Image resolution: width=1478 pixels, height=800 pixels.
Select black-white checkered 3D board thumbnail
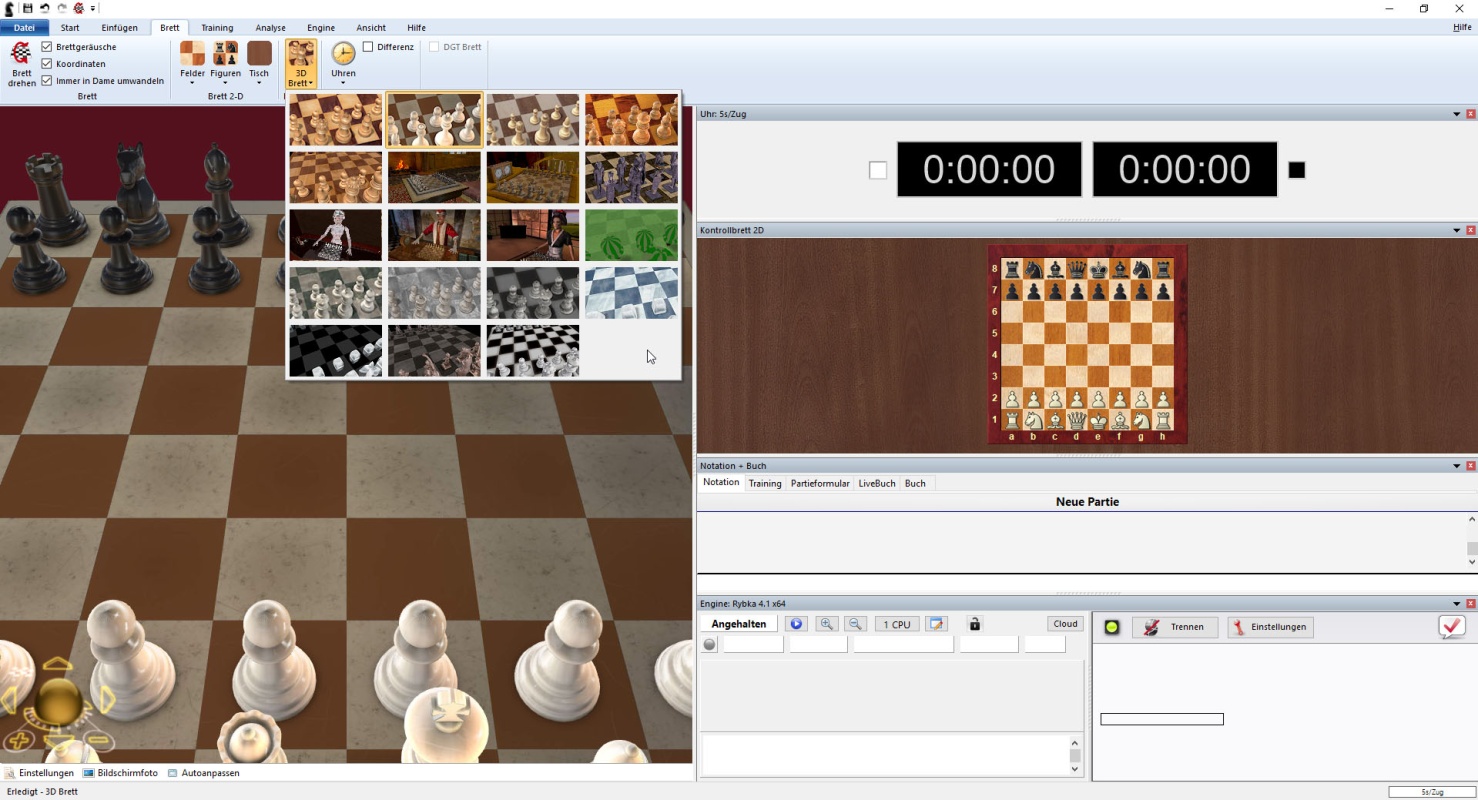point(532,351)
